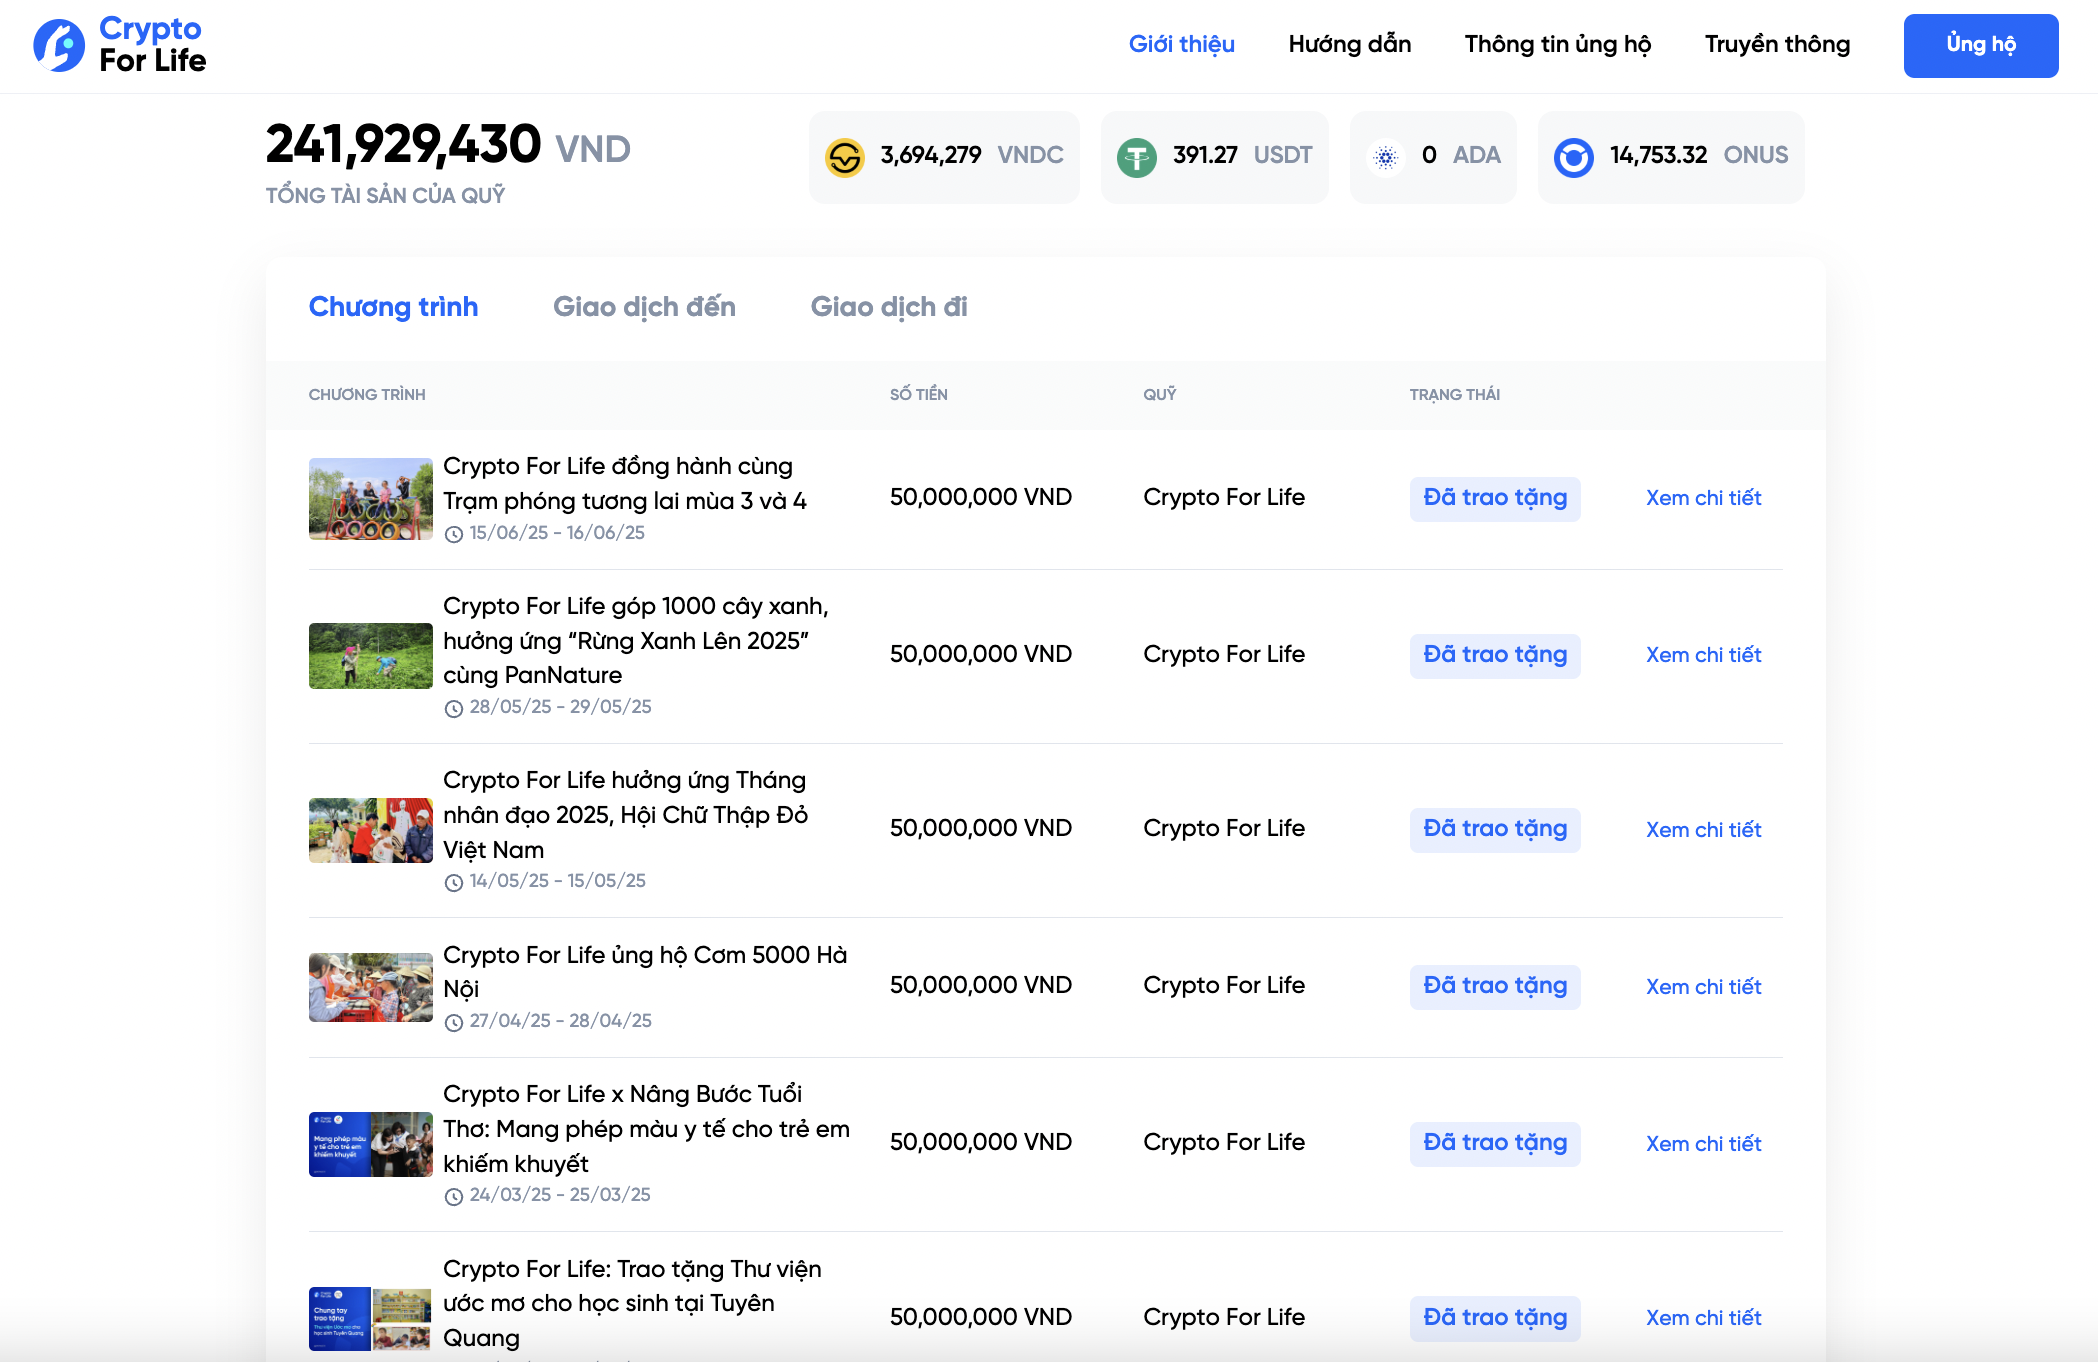
Task: Open thumbnail of Thư viện ước mơ program
Action: tap(371, 1318)
